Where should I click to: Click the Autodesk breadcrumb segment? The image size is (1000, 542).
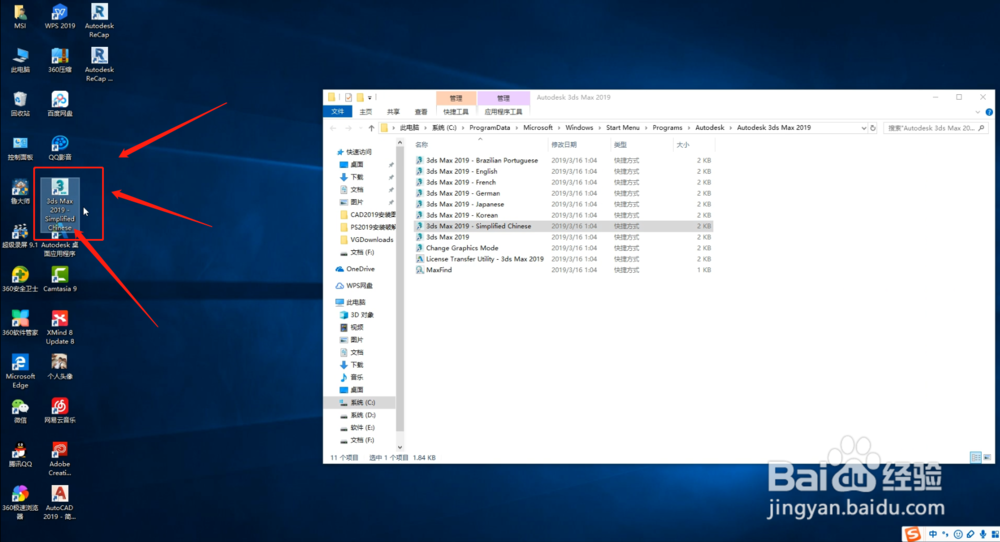click(x=709, y=128)
